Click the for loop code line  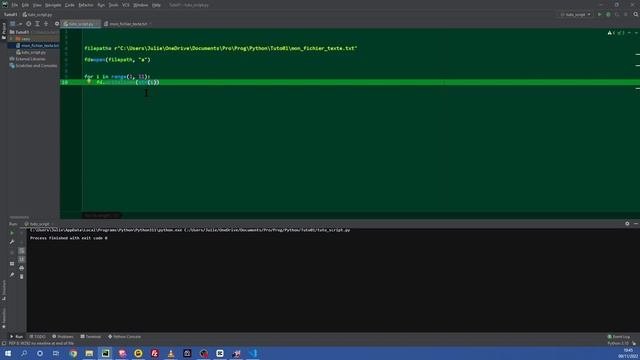tap(117, 76)
